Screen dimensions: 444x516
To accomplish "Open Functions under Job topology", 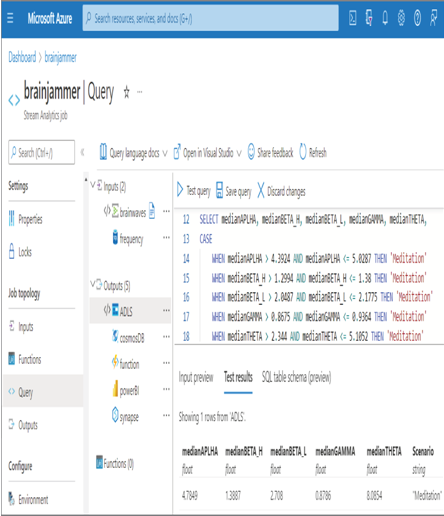I will click(x=25, y=359).
